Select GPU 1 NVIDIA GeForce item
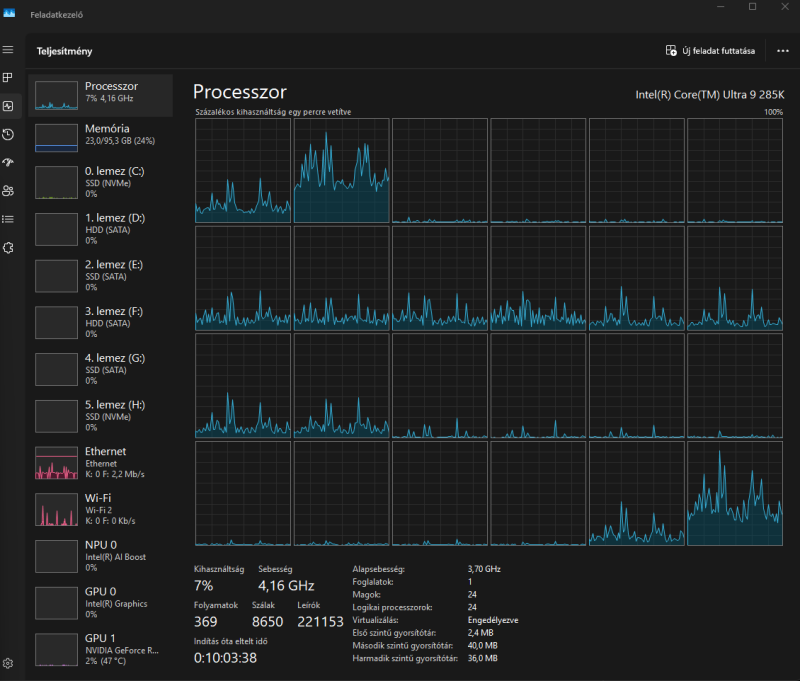The height and width of the screenshot is (681, 800). 101,649
